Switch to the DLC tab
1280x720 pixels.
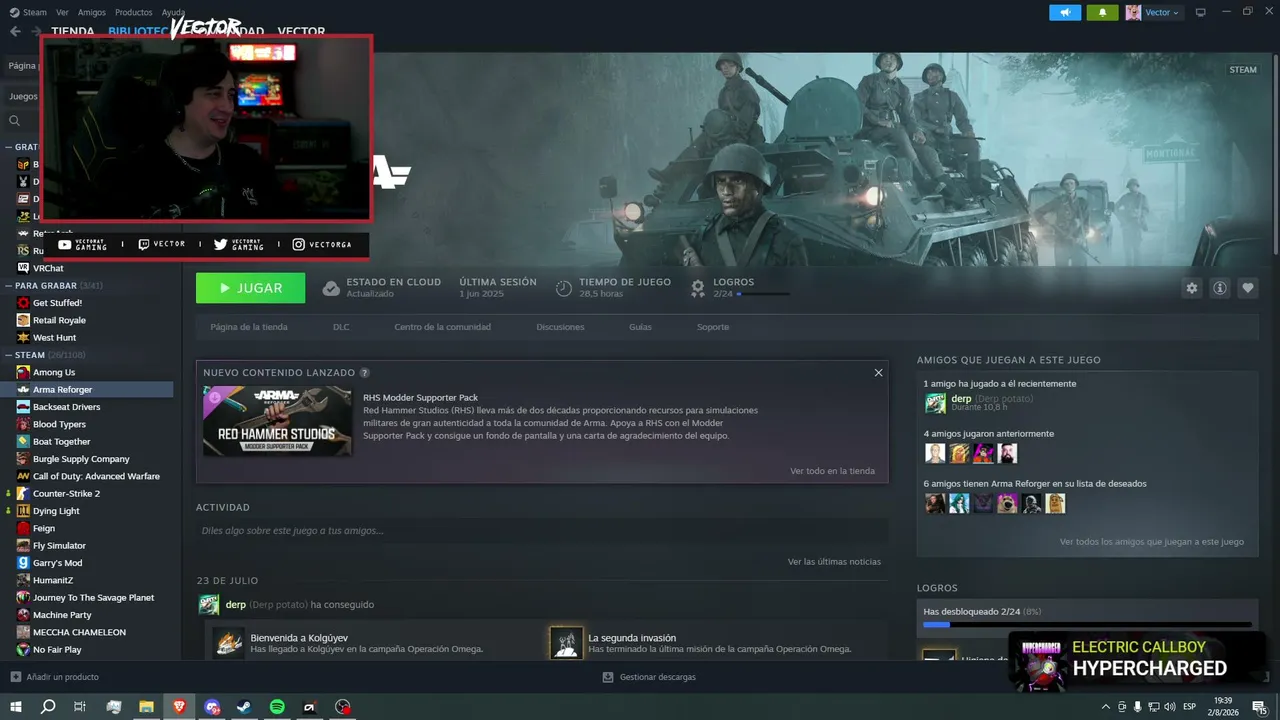[341, 327]
